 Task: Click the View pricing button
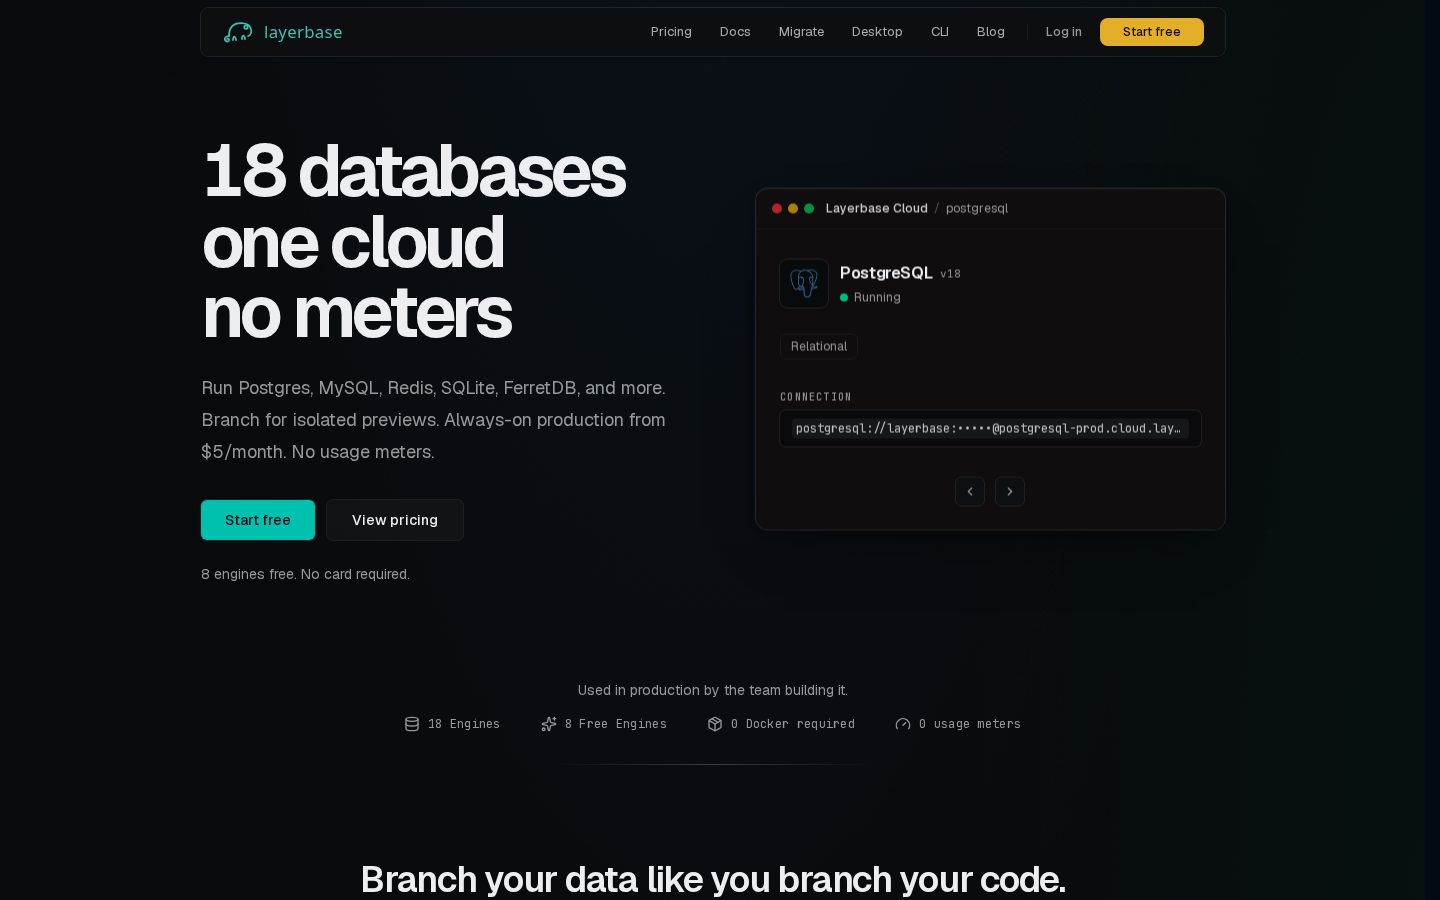pyautogui.click(x=395, y=520)
